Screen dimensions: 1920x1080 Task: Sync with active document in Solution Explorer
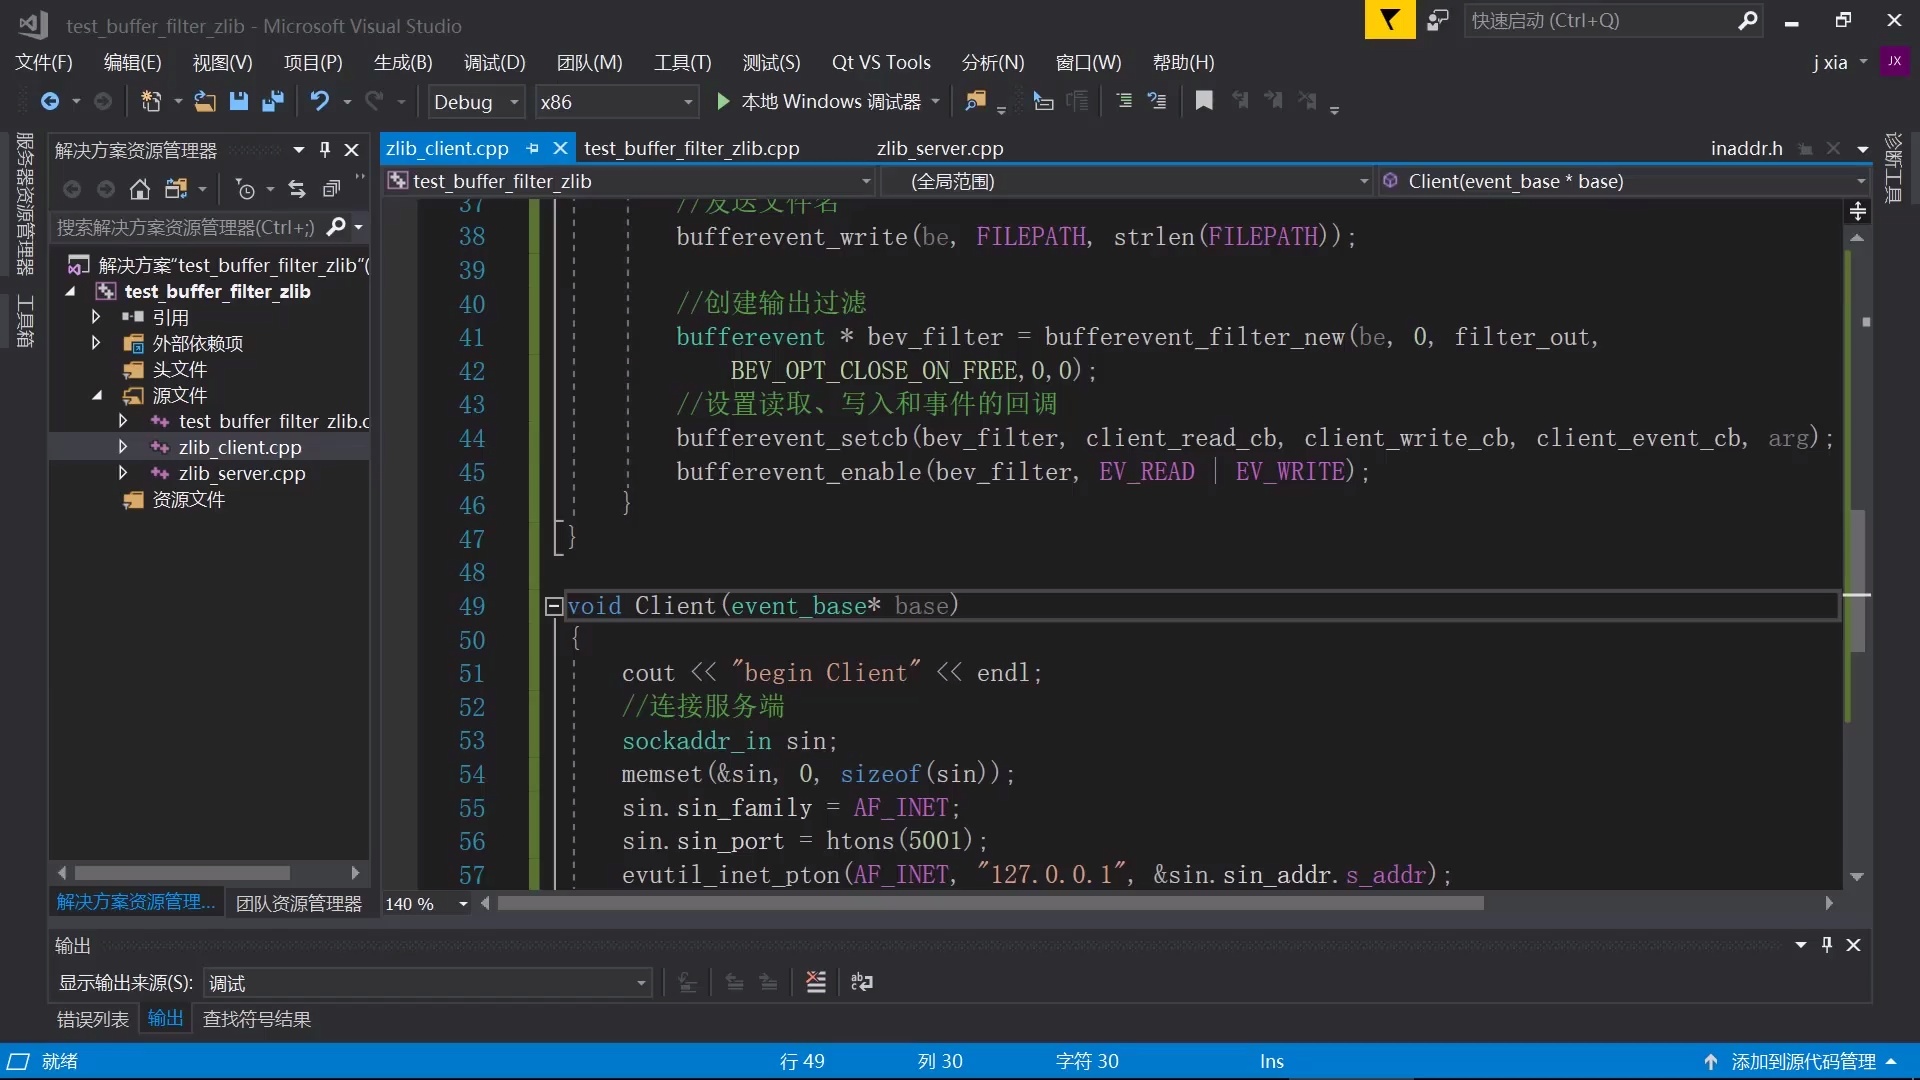pyautogui.click(x=297, y=189)
